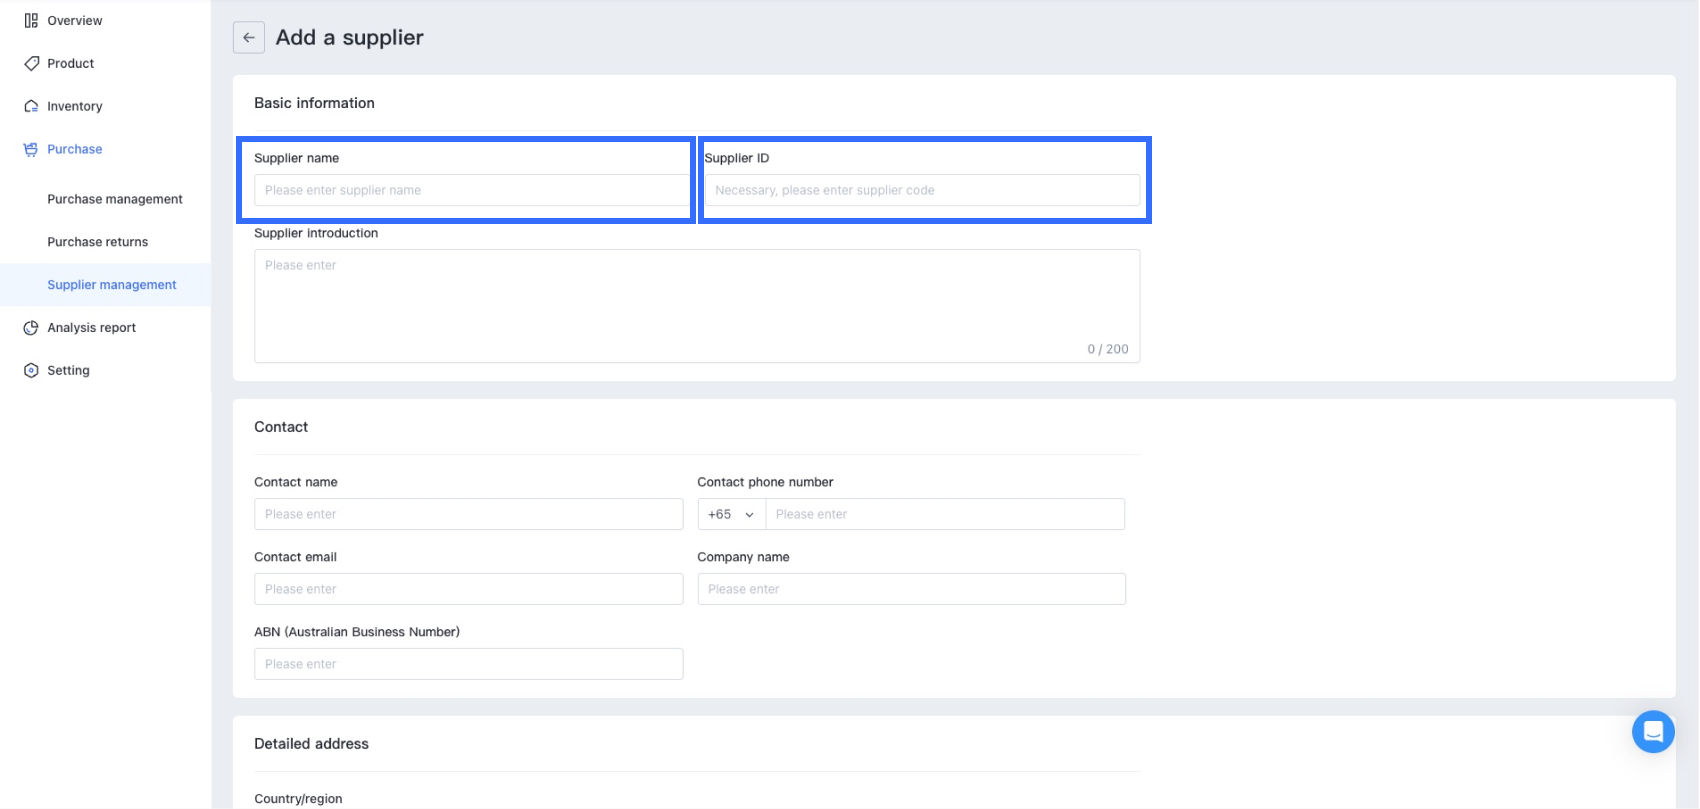1700x809 pixels.
Task: Click the Setting gear icon
Action: pyautogui.click(x=31, y=371)
